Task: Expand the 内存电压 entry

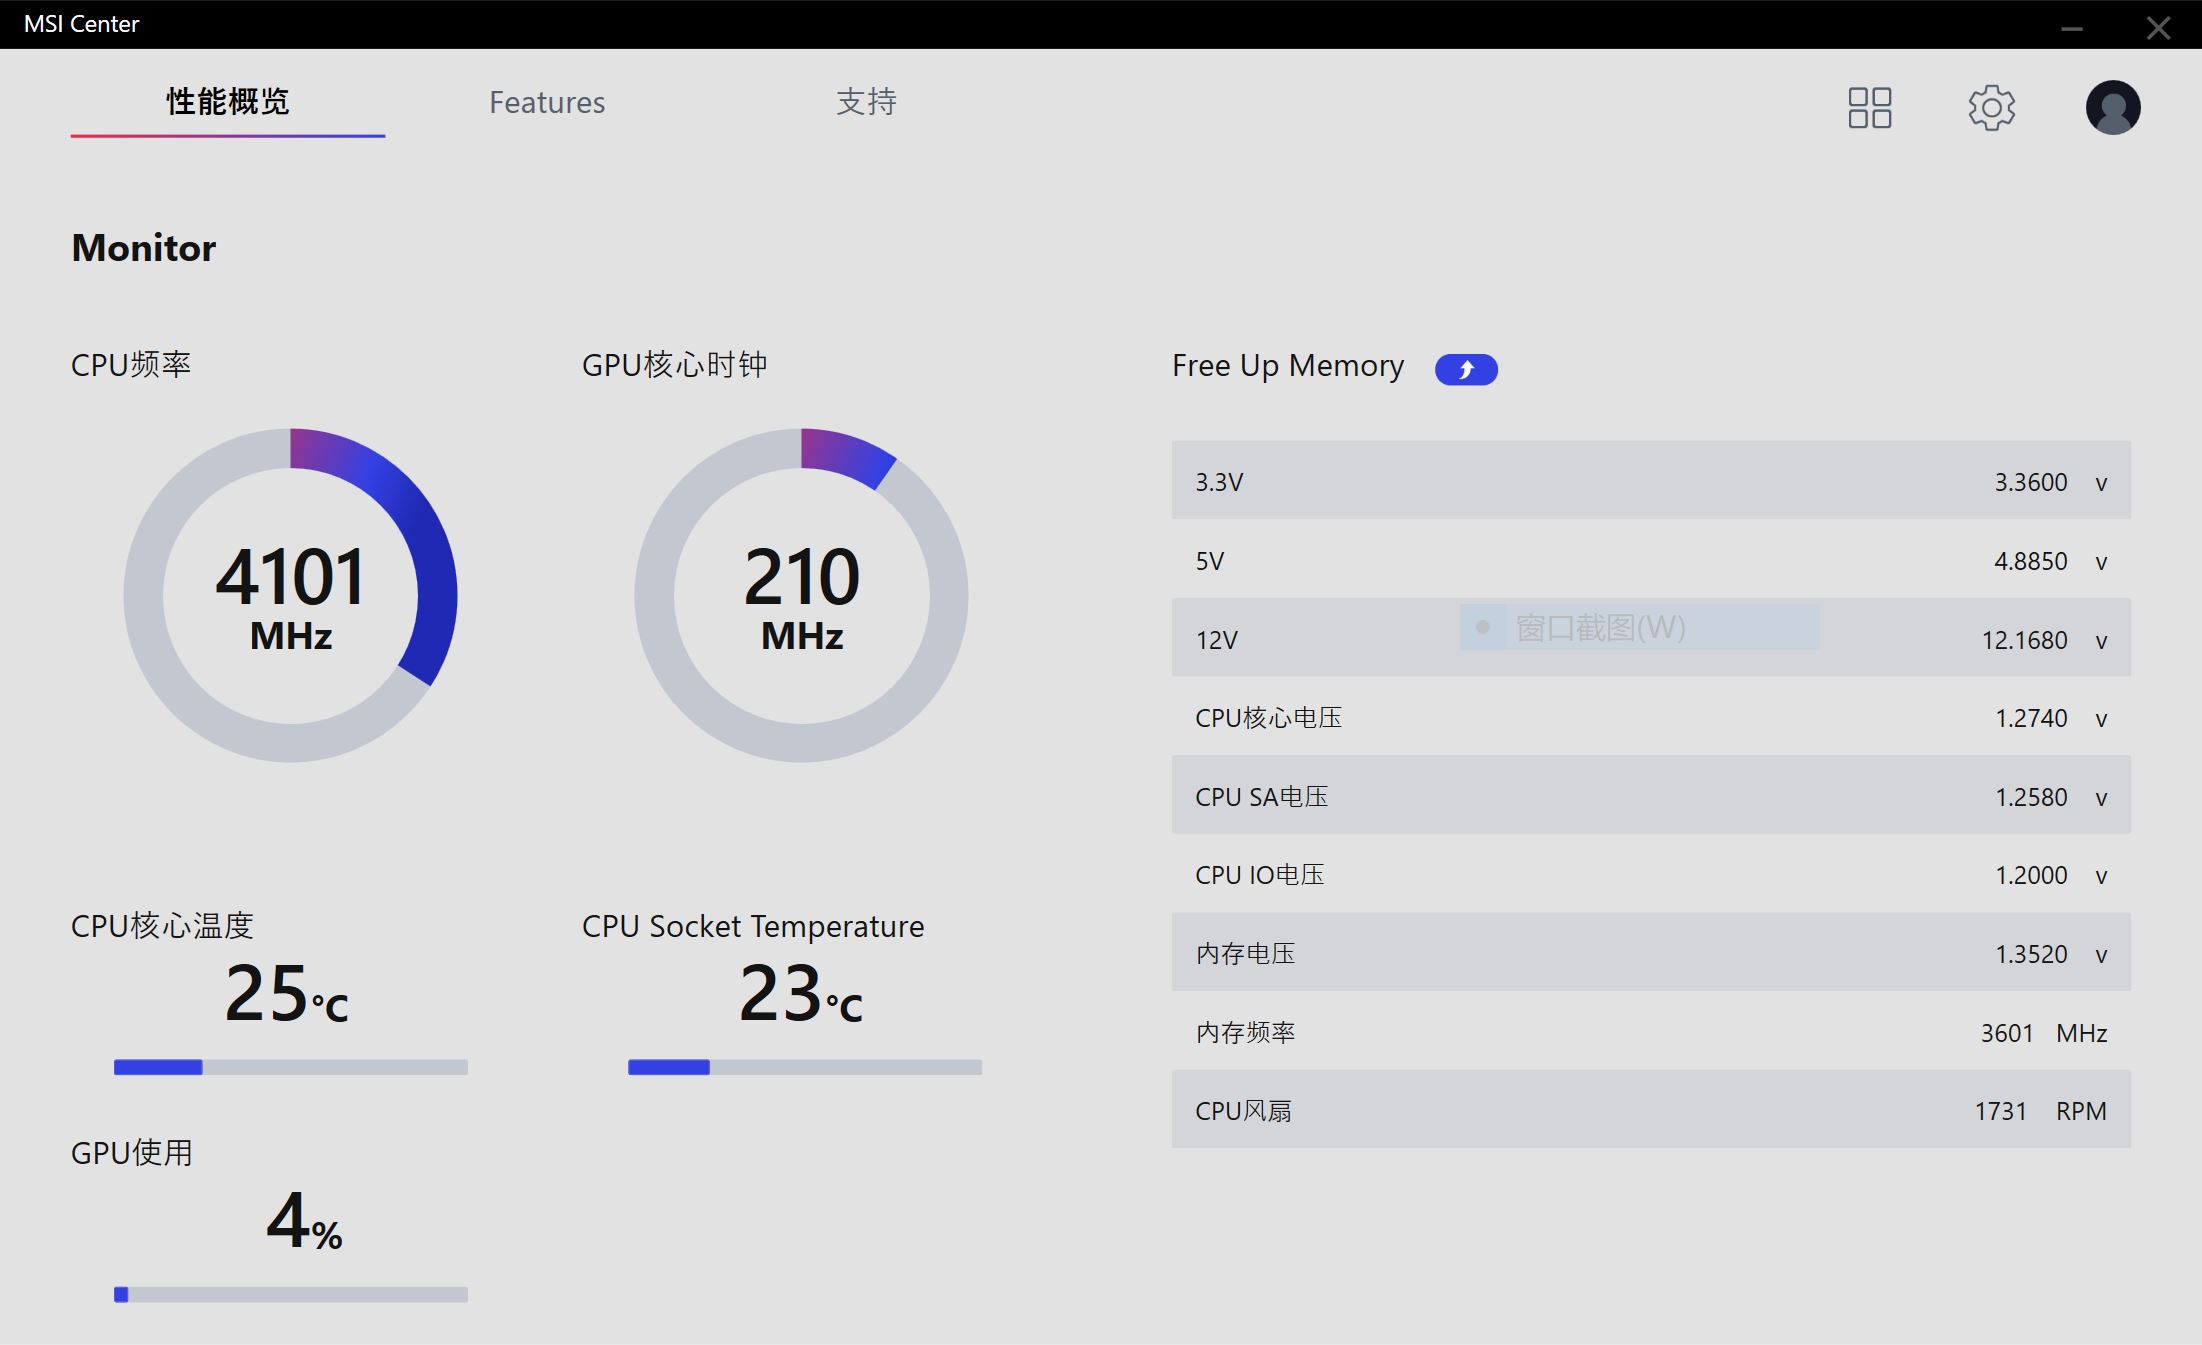Action: pyautogui.click(x=1650, y=953)
